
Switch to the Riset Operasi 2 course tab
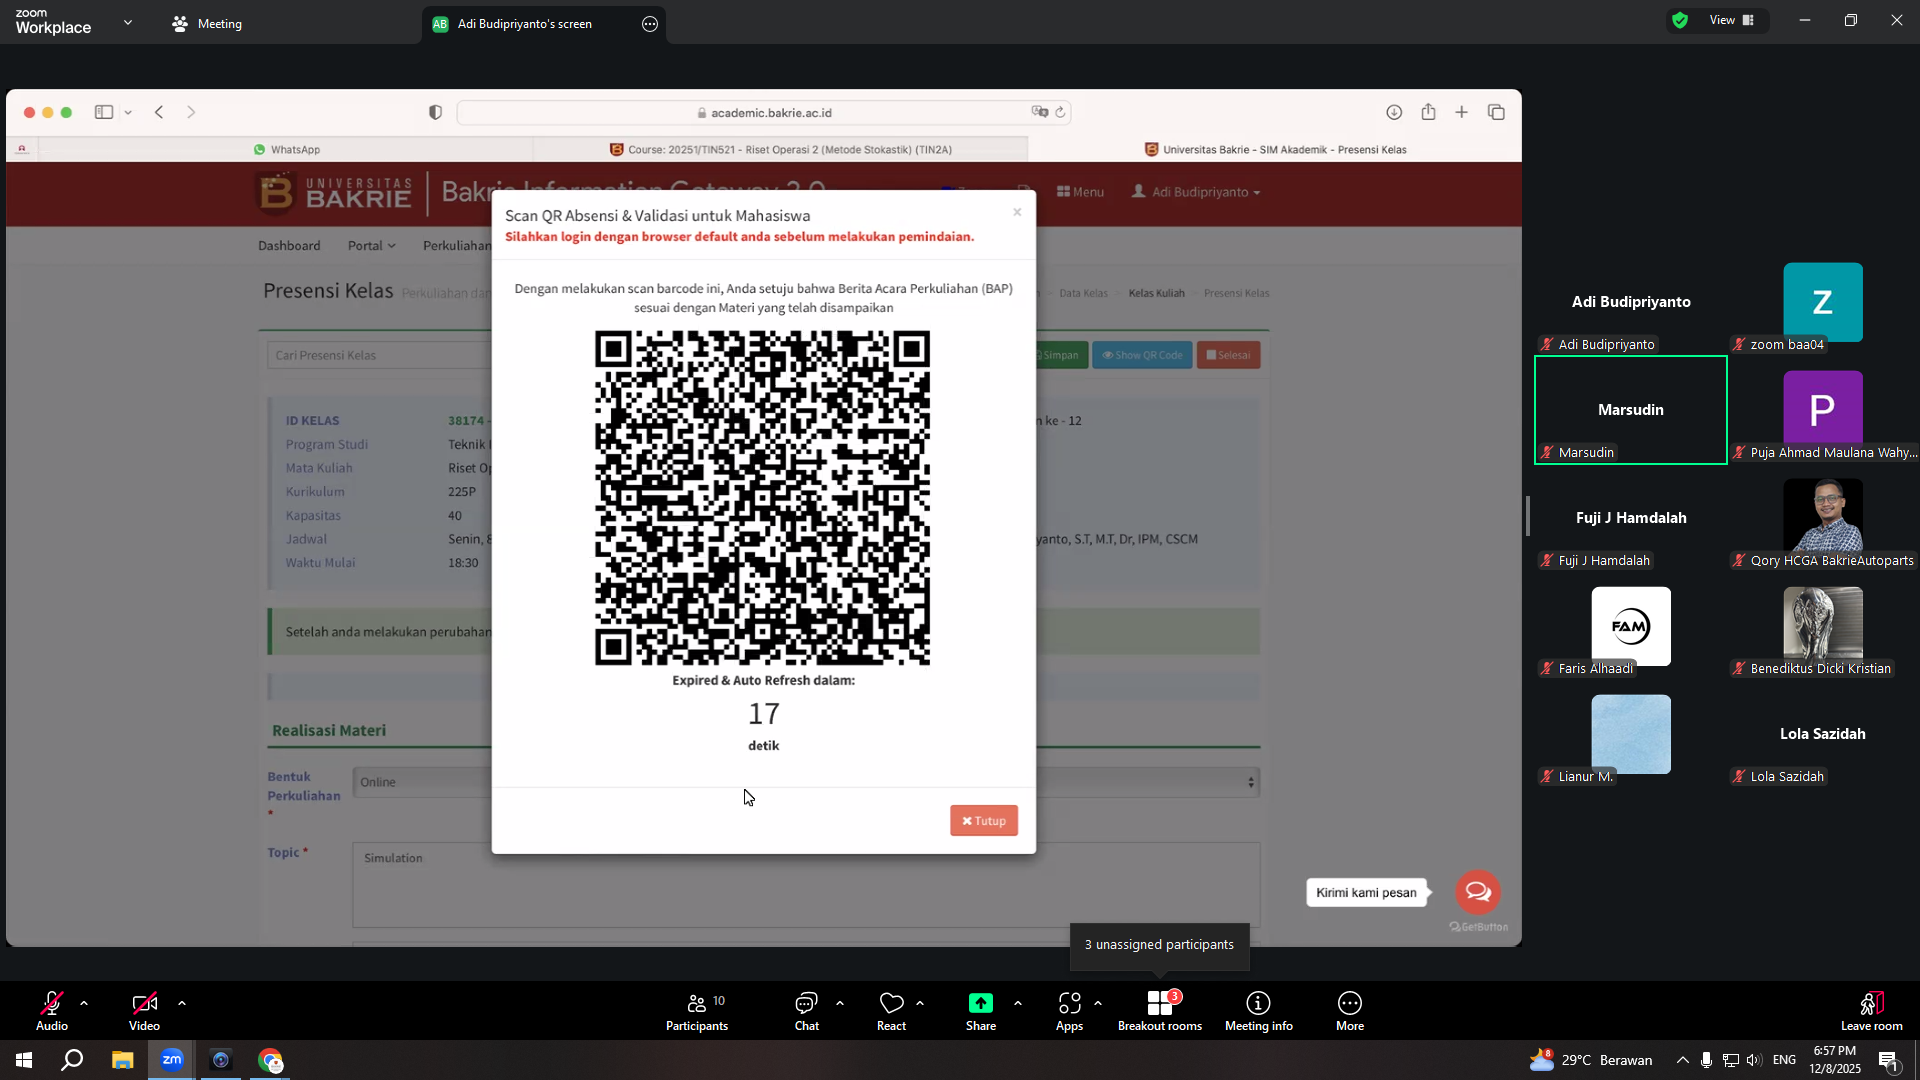(780, 150)
